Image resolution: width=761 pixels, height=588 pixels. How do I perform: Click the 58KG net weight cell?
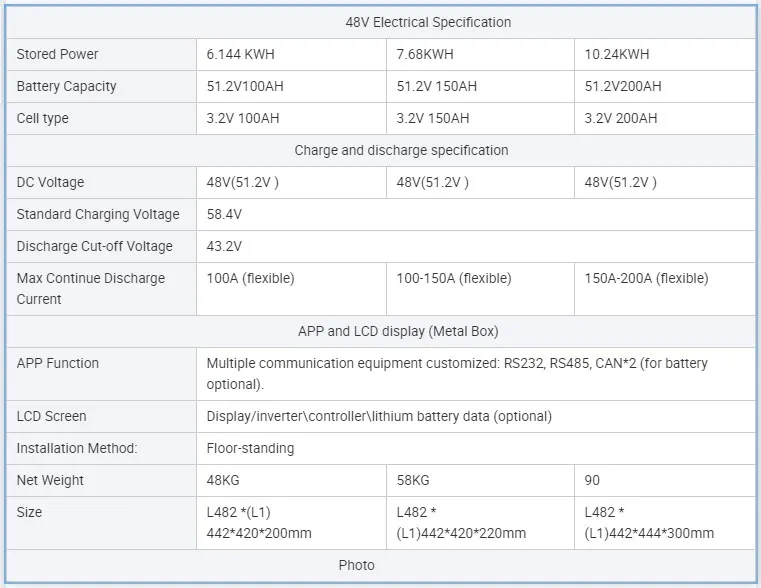[414, 480]
